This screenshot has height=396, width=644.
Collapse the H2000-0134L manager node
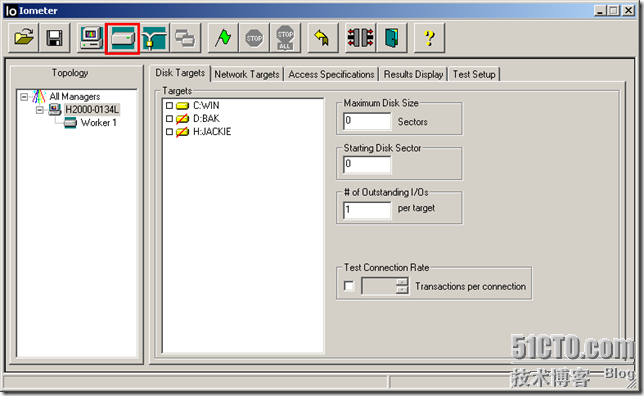(x=39, y=110)
